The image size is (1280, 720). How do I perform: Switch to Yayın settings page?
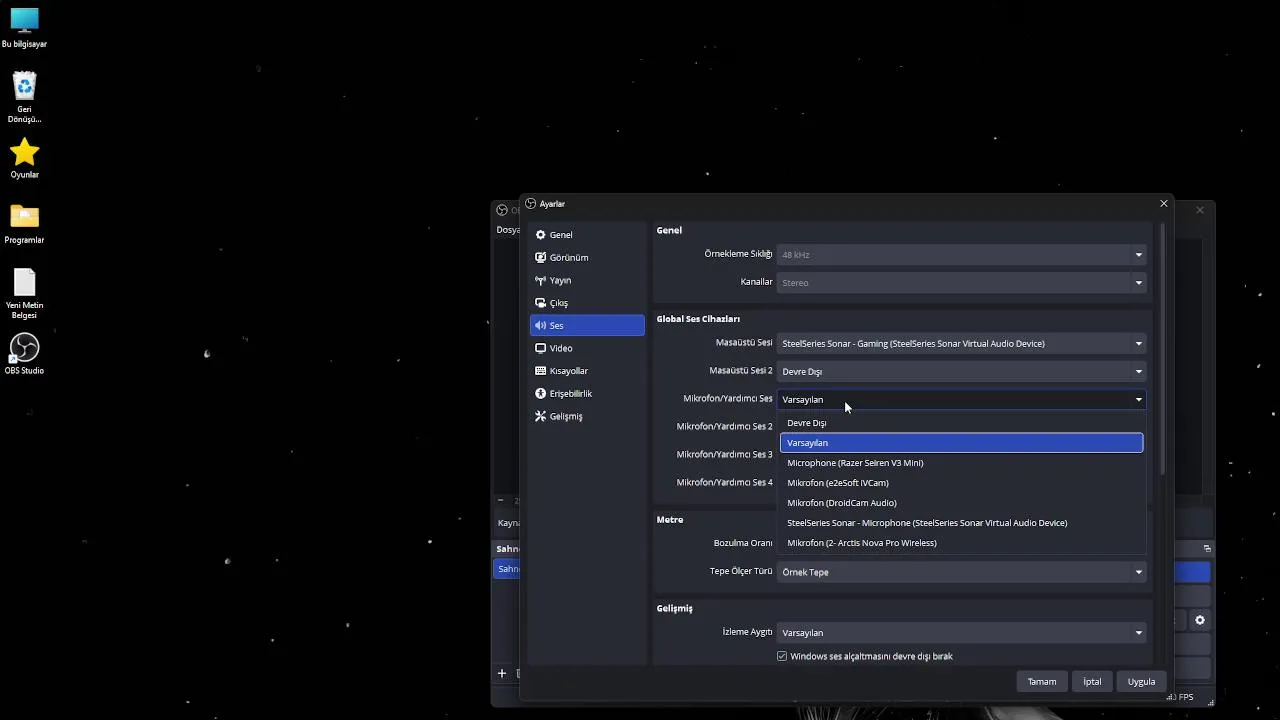click(x=587, y=281)
